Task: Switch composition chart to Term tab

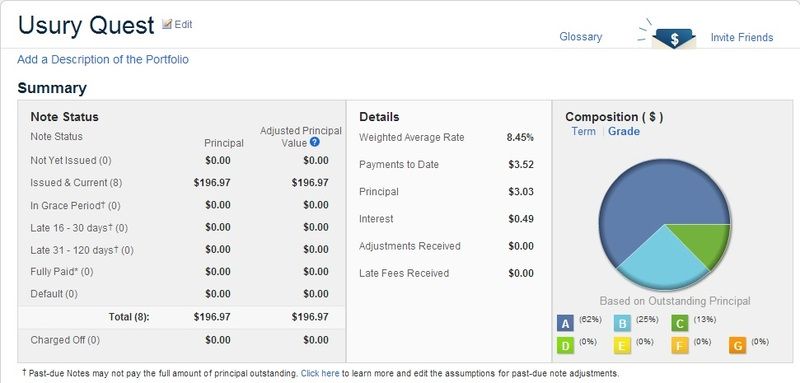Action: (x=583, y=131)
